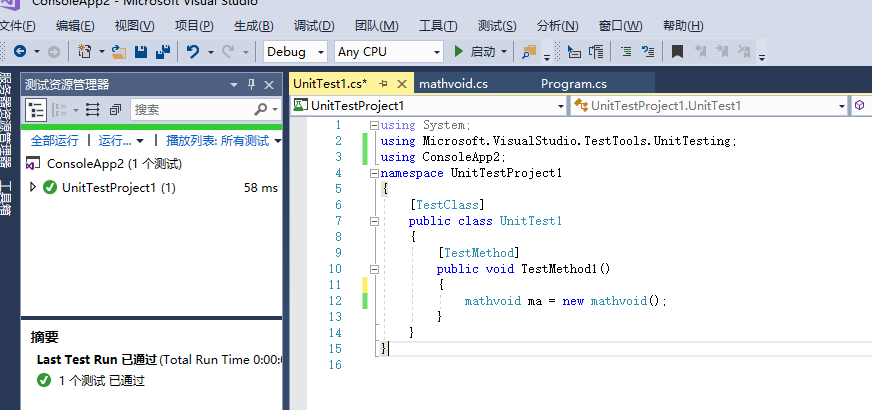Switch to the mathvoid.cs tab
Screen dimensions: 872x410
(453, 84)
